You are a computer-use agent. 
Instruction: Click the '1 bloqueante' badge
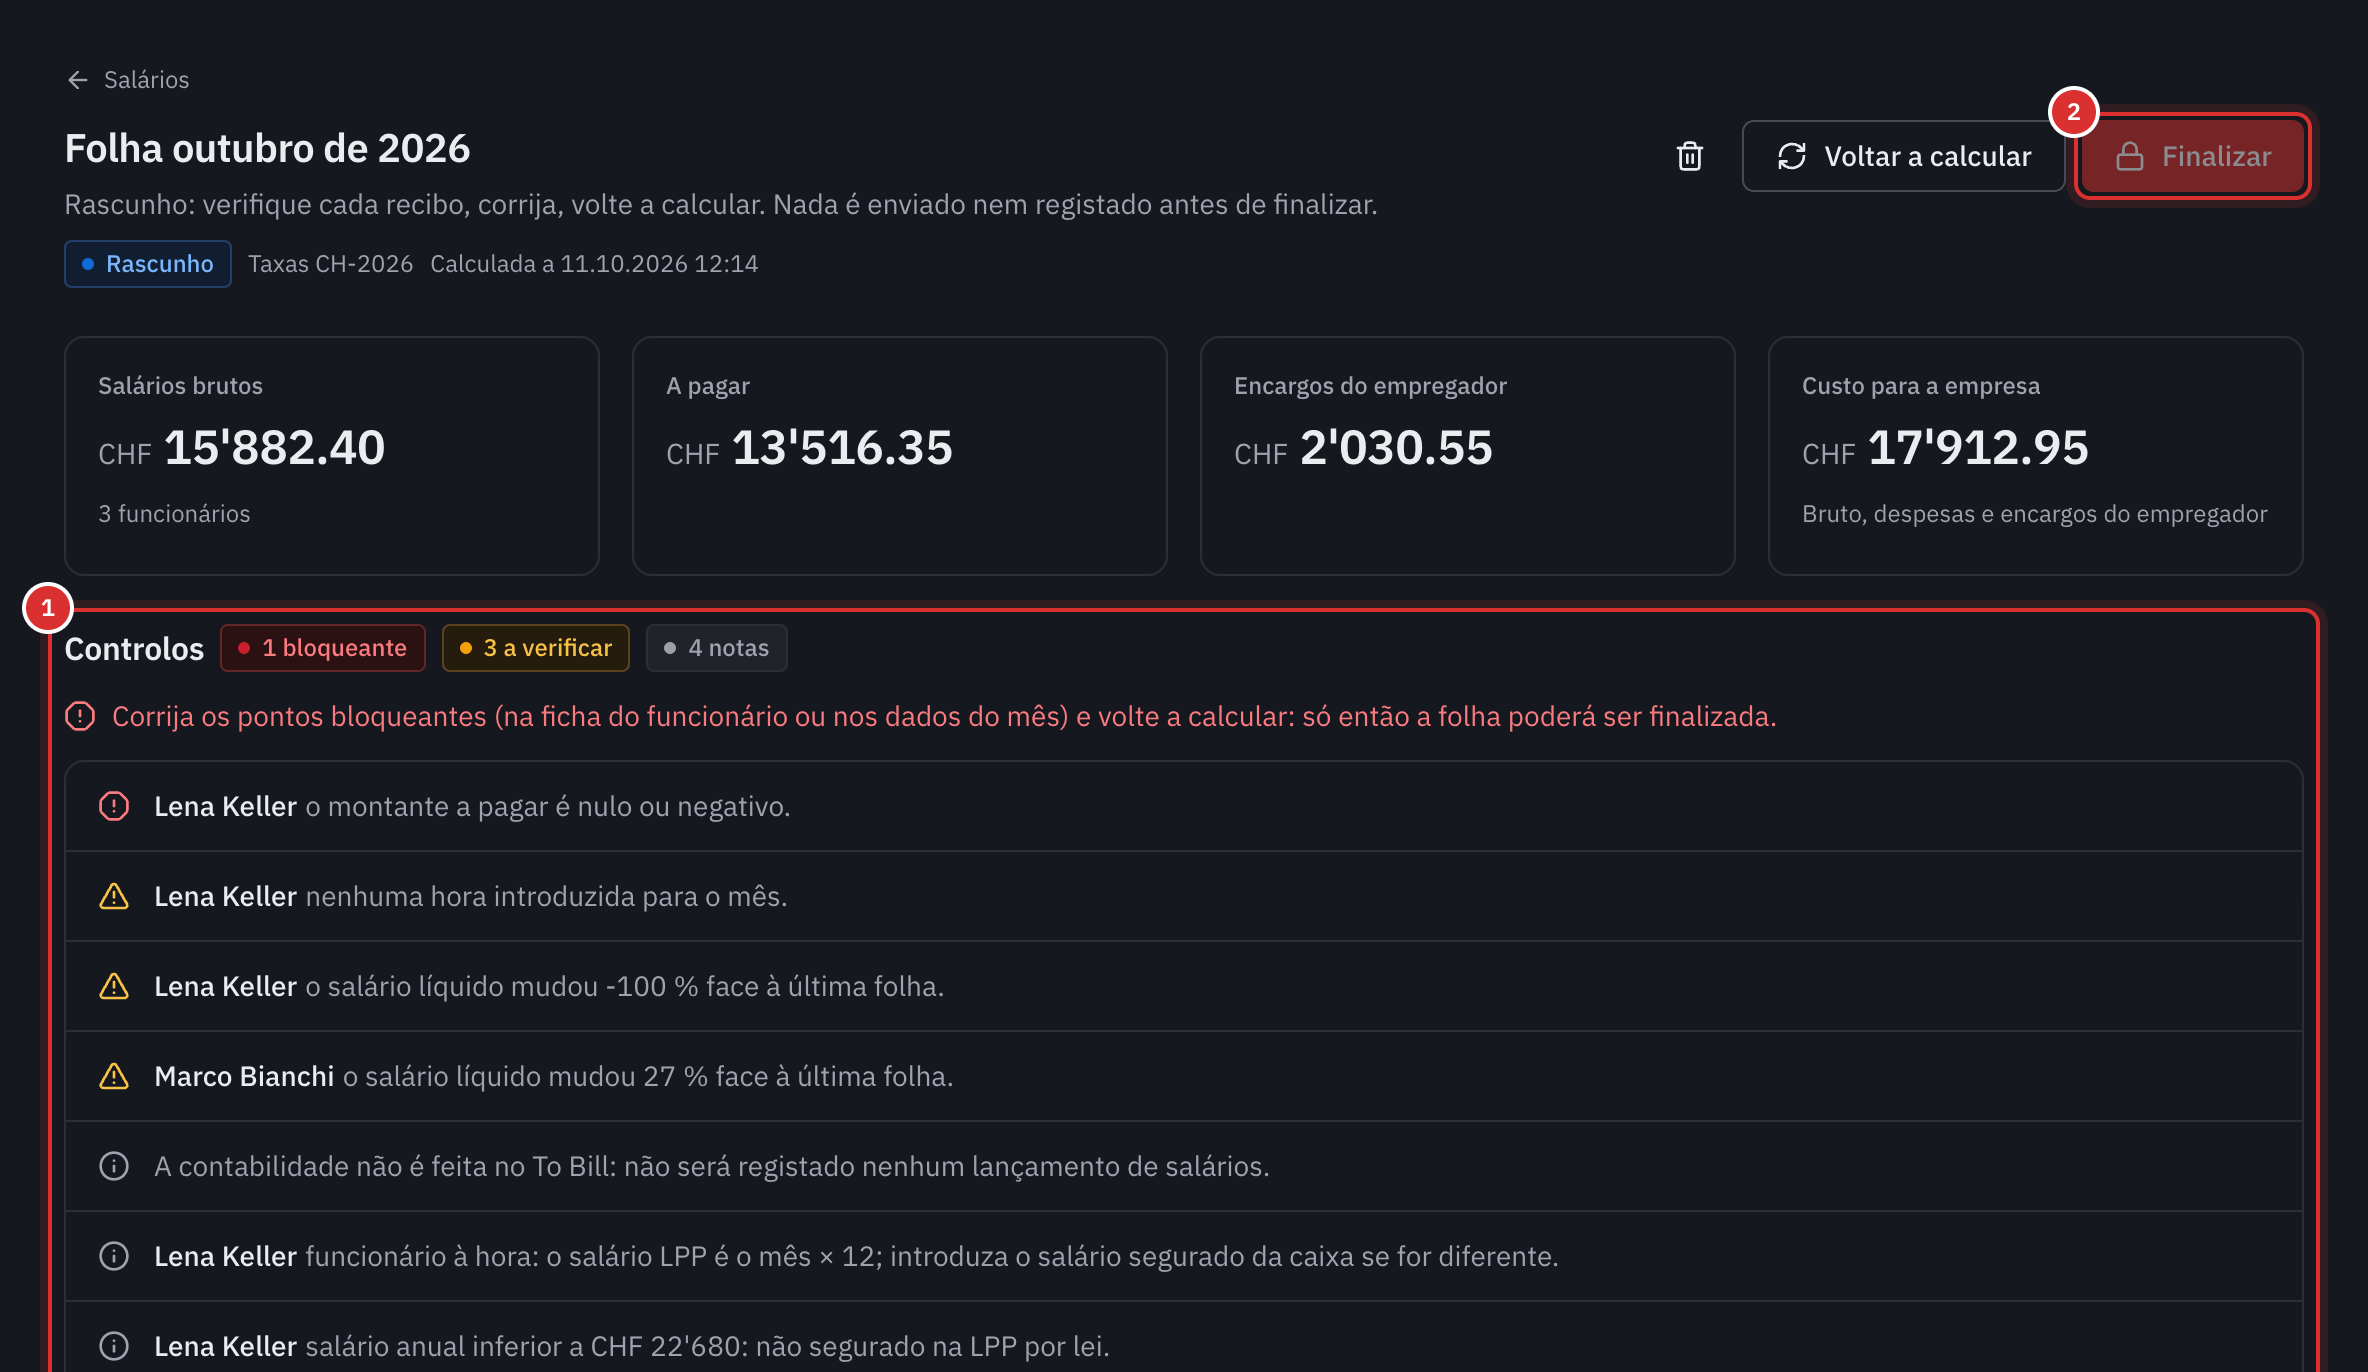pyautogui.click(x=323, y=648)
